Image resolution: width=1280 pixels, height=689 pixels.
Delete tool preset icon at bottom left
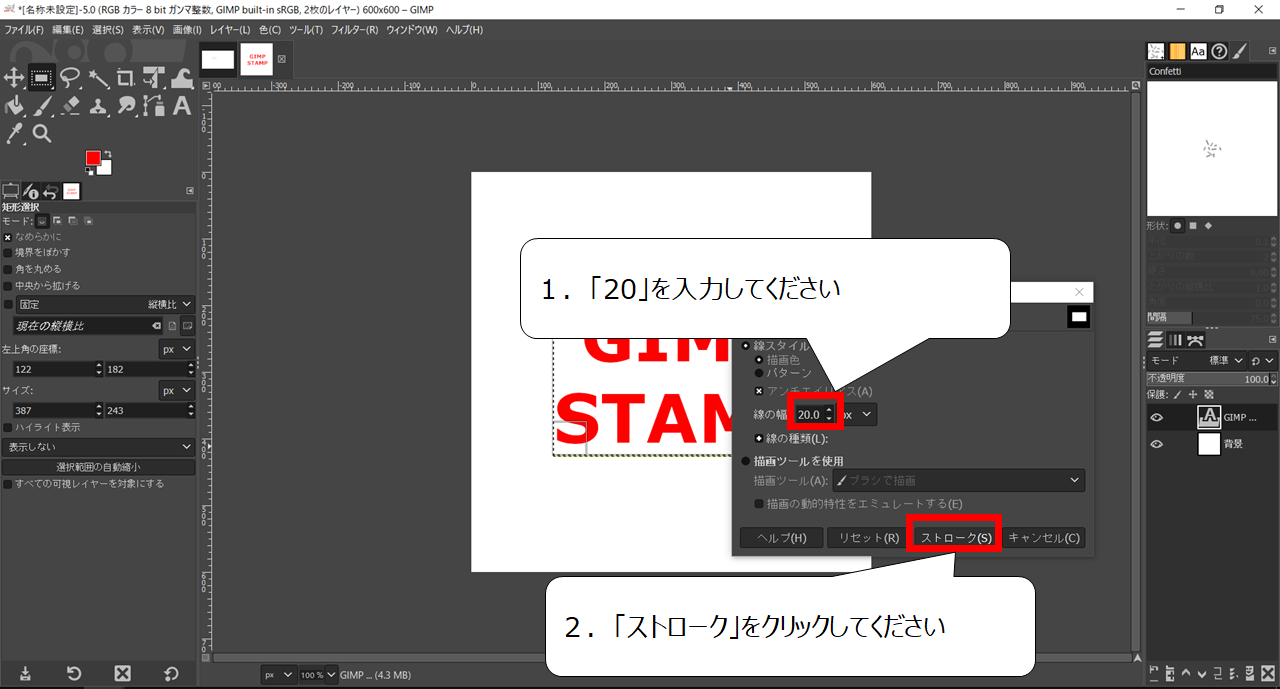coord(122,673)
